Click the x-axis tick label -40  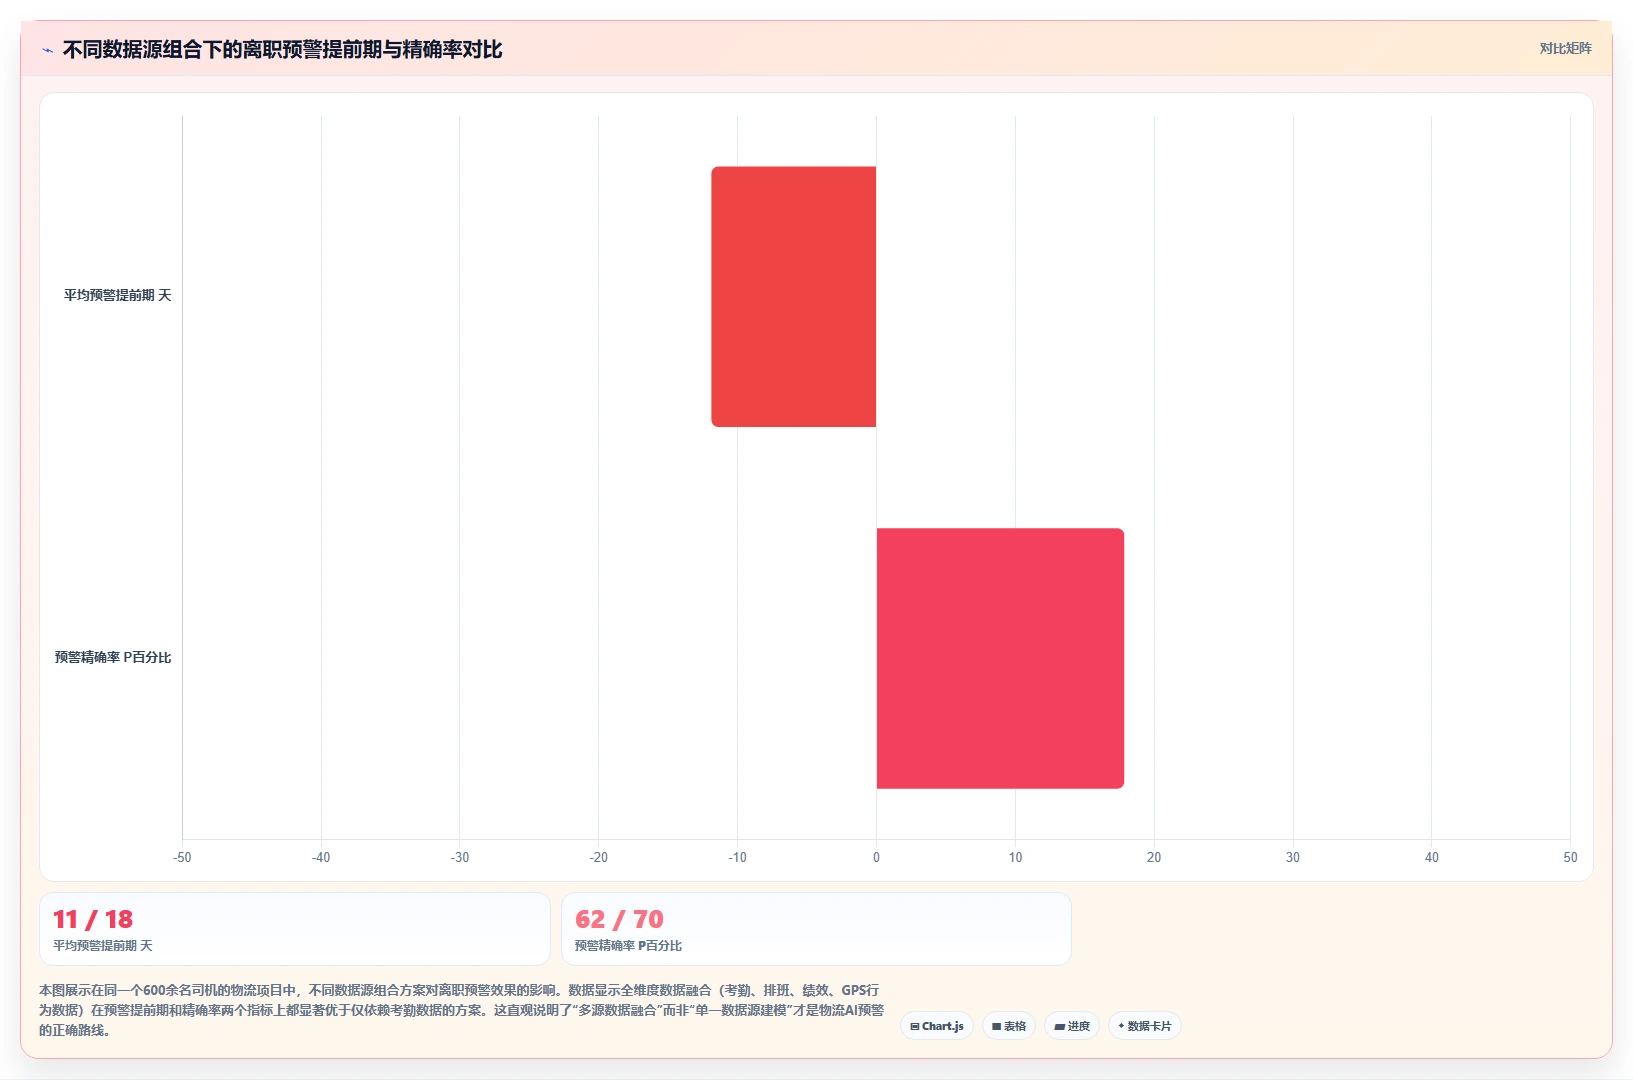pyautogui.click(x=321, y=857)
